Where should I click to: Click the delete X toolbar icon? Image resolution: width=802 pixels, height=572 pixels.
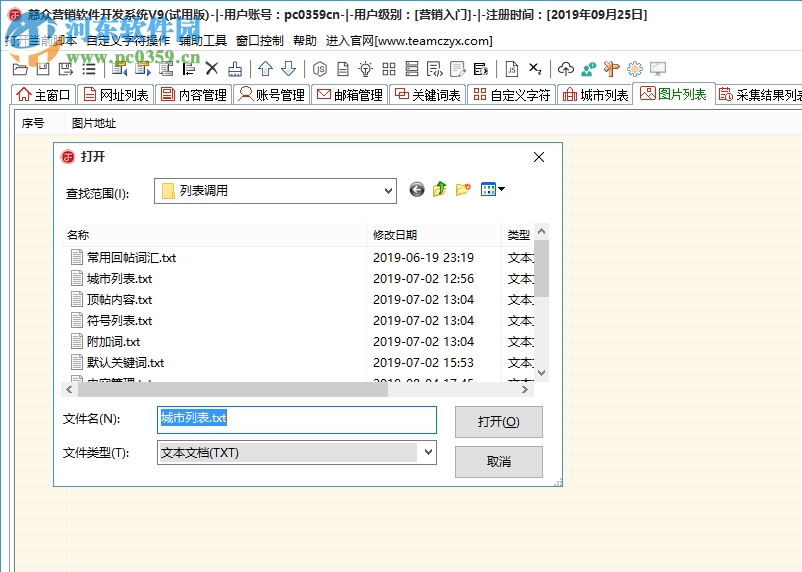pyautogui.click(x=212, y=69)
